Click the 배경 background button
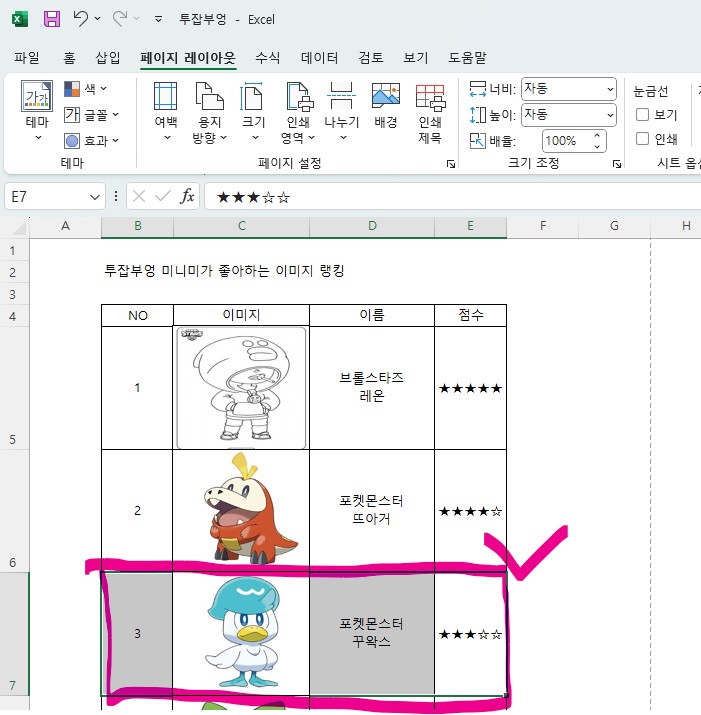 (x=385, y=105)
